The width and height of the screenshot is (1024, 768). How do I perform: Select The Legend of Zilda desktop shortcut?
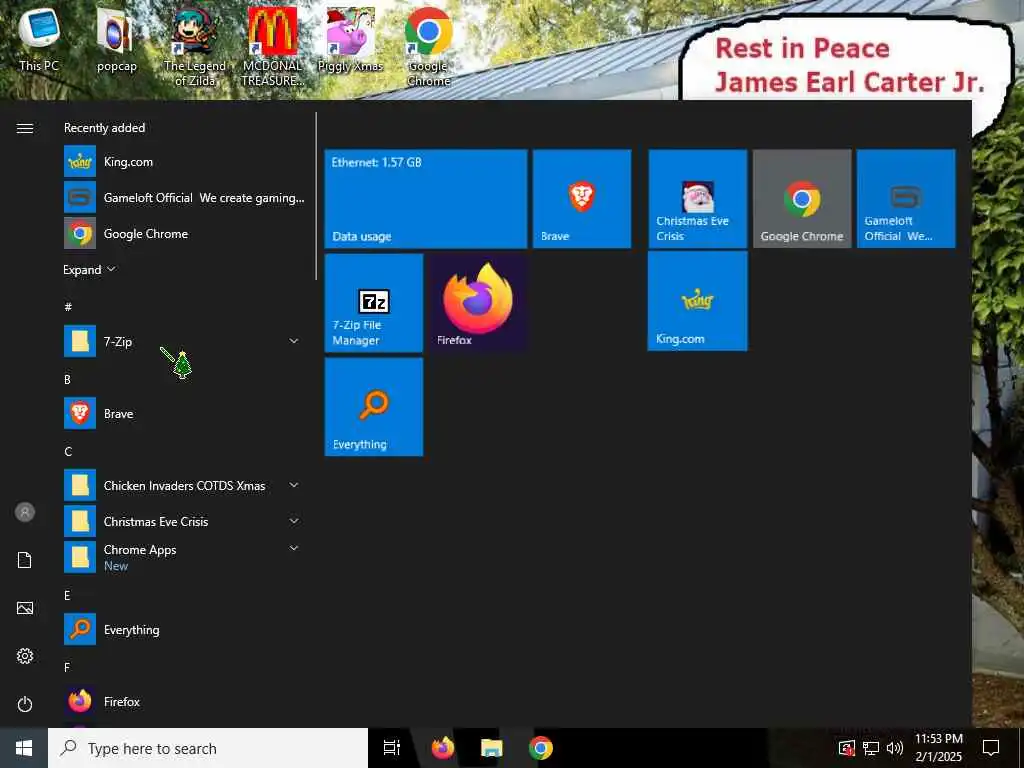tap(195, 47)
